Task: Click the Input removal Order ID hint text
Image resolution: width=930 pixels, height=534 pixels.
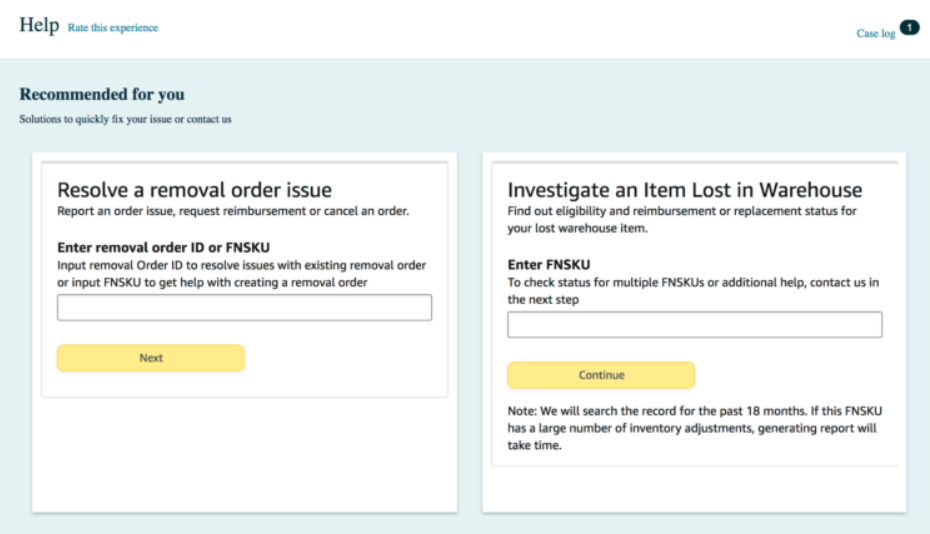Action: (x=242, y=273)
